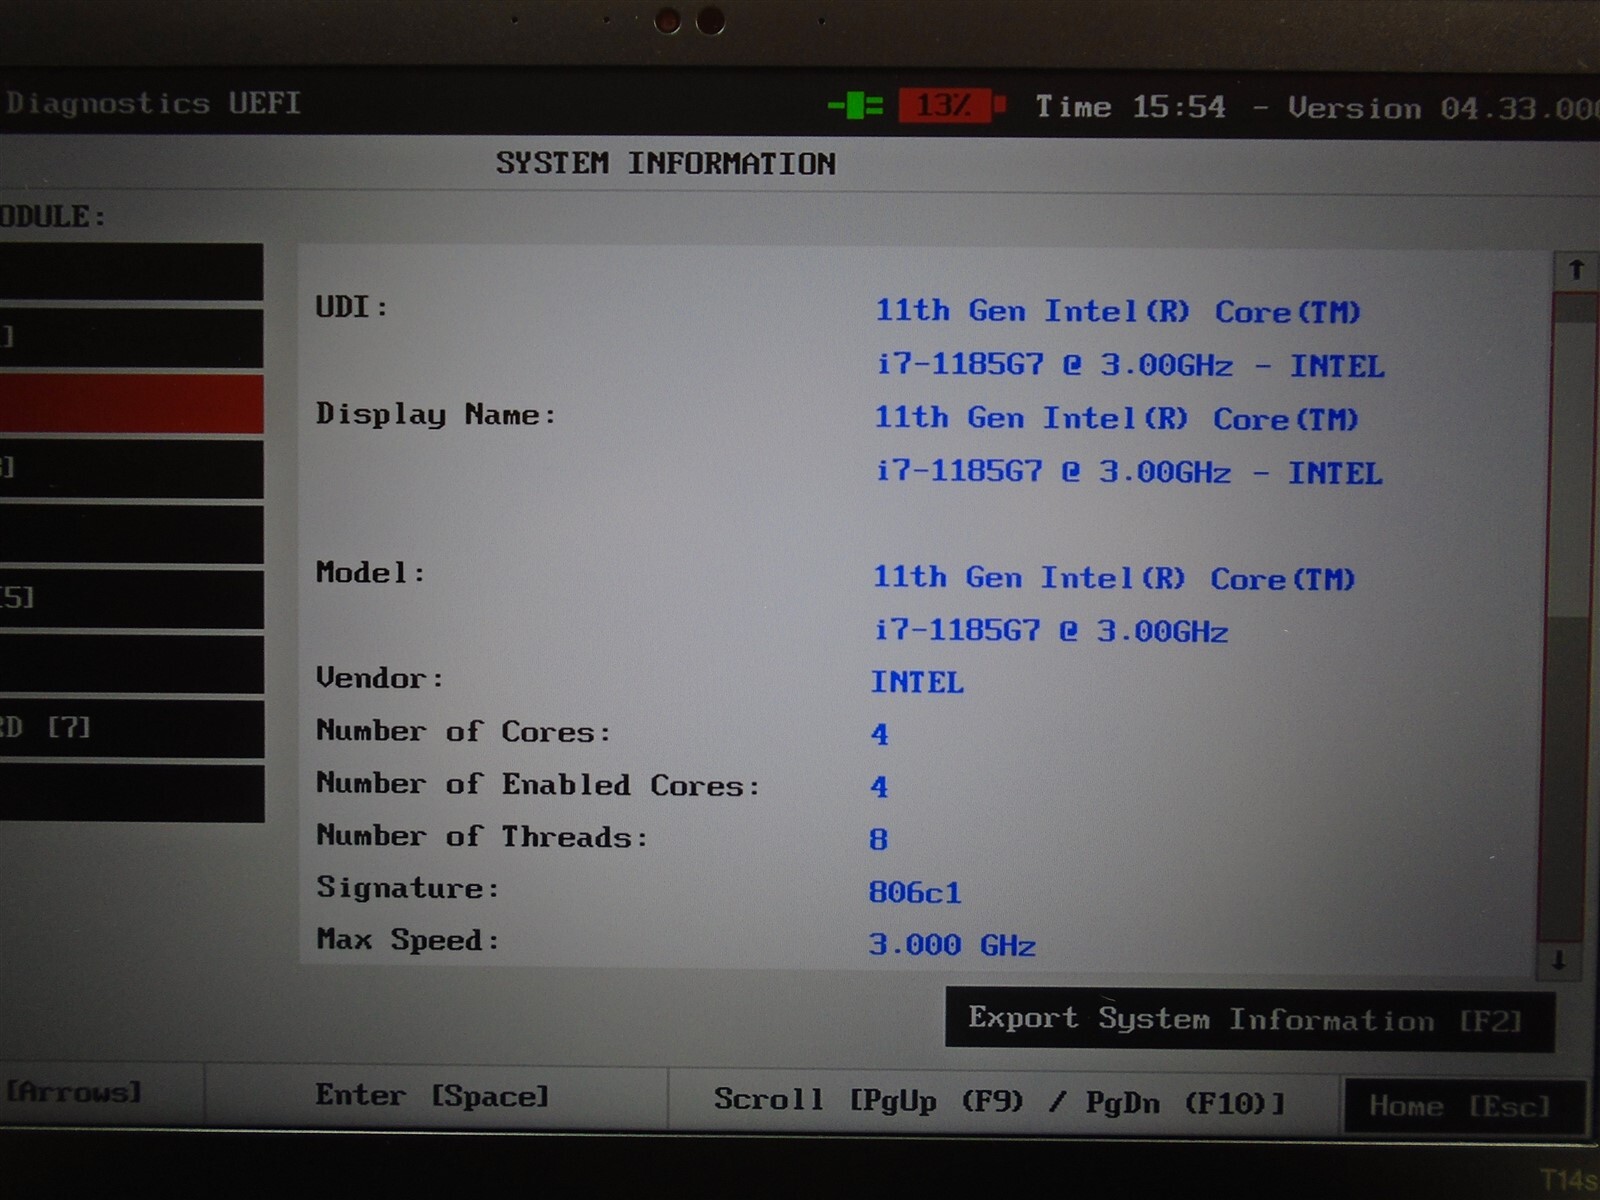Image resolution: width=1600 pixels, height=1200 pixels.
Task: Select the Home [Esc] button
Action: (1465, 1105)
